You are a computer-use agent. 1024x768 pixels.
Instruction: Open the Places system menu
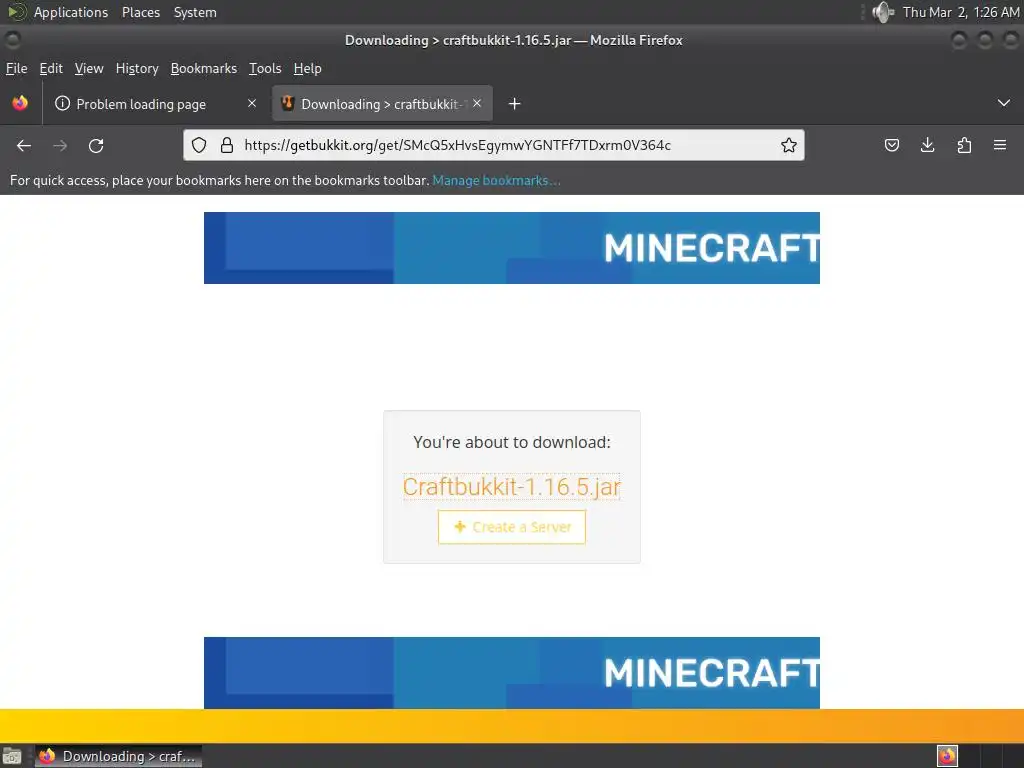(141, 12)
